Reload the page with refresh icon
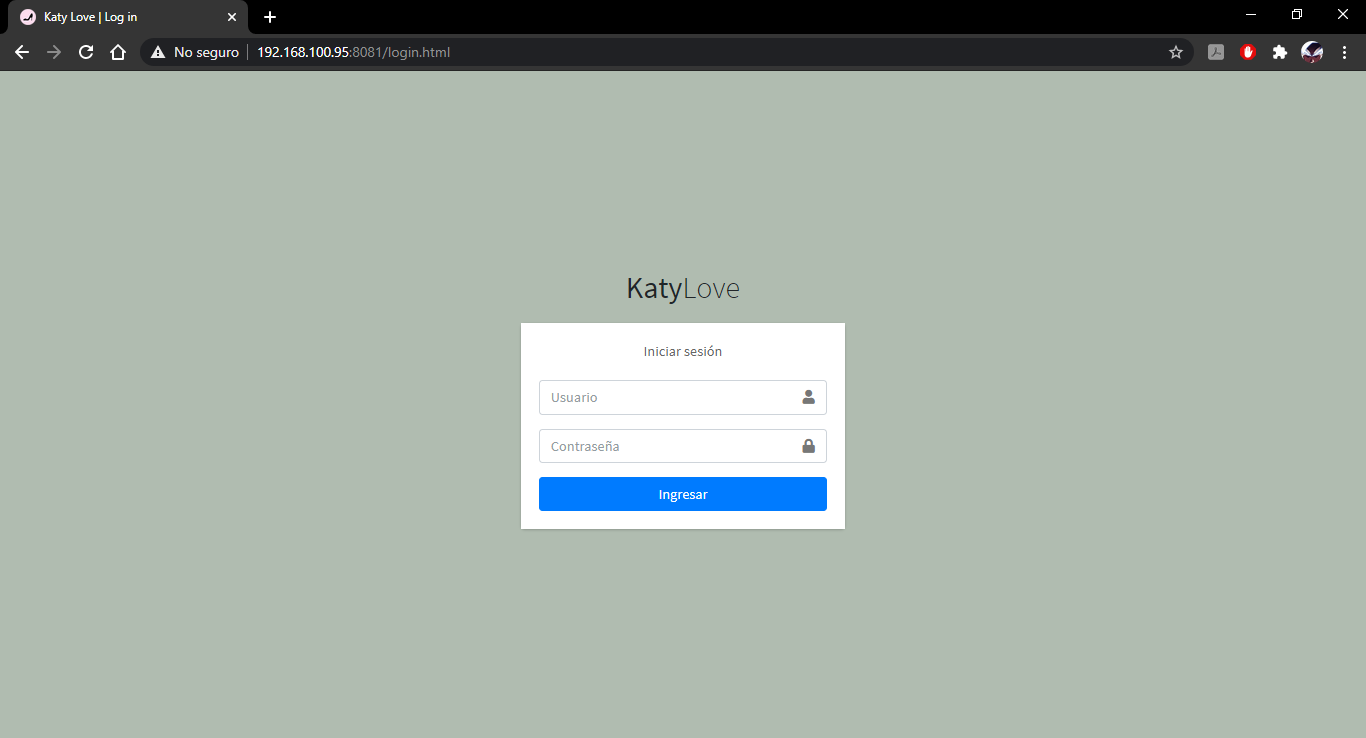Viewport: 1366px width, 738px height. (86, 52)
